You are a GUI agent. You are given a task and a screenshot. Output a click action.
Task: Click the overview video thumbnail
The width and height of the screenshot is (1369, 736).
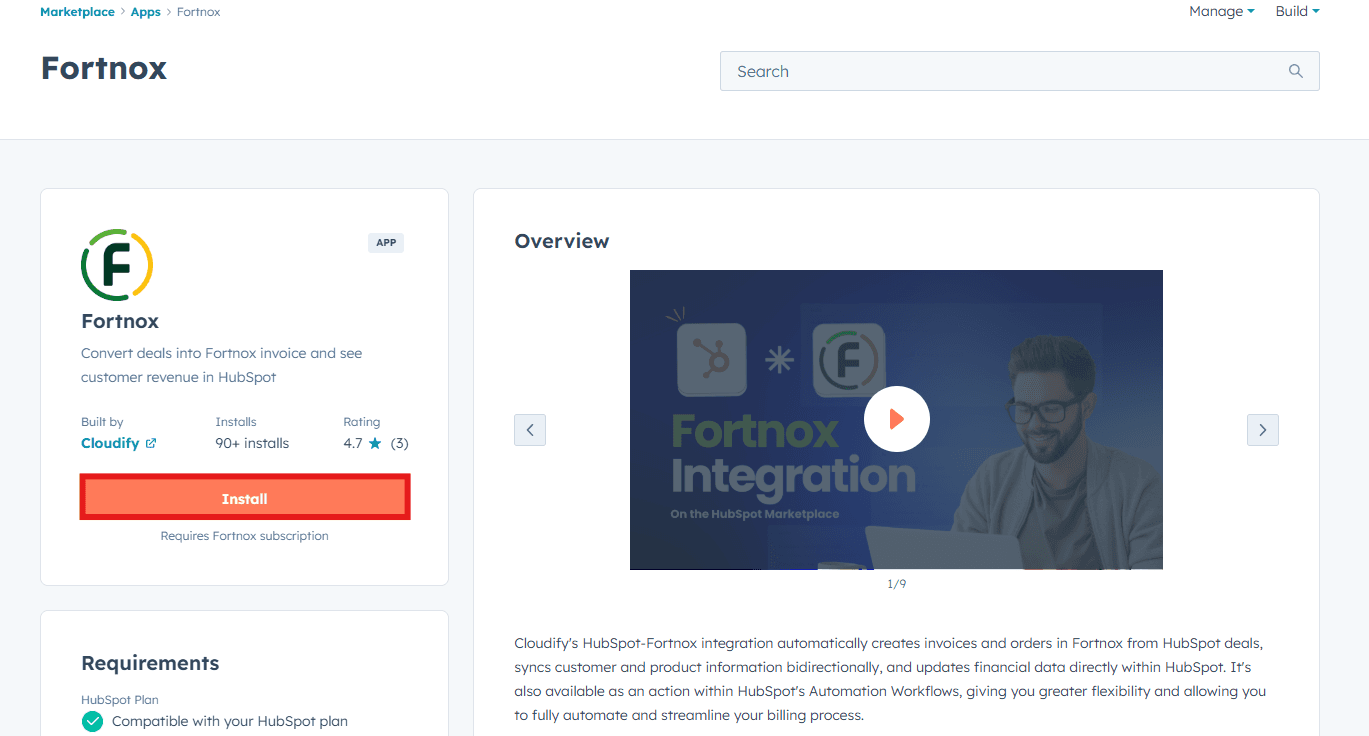896,420
